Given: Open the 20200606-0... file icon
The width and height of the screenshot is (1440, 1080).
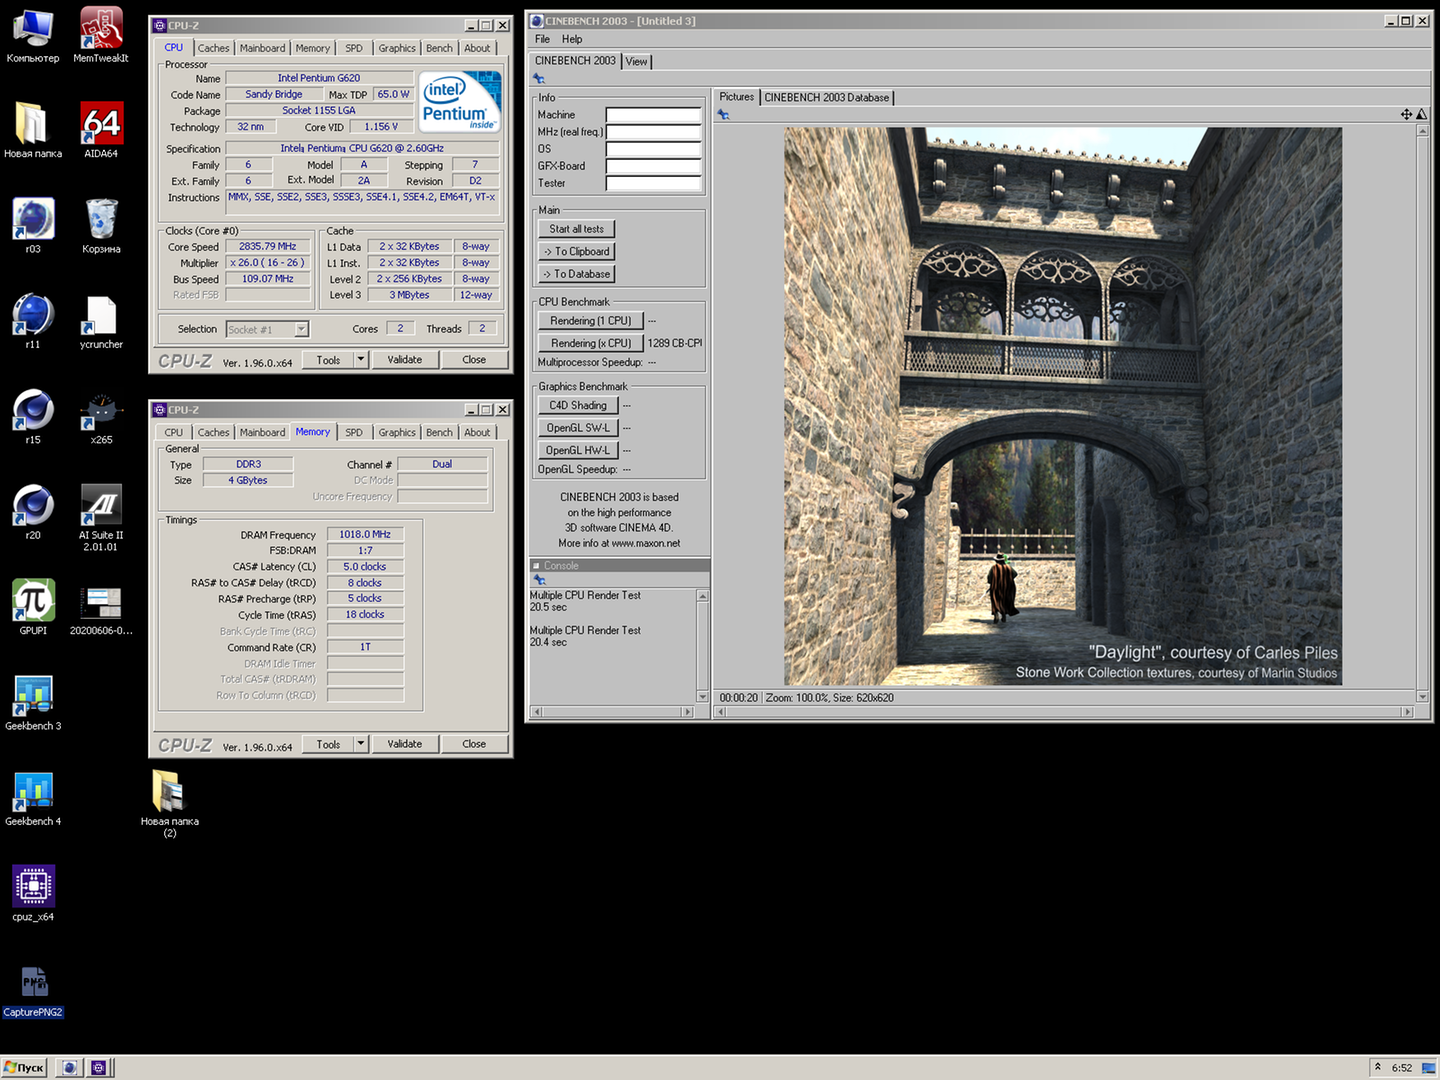Looking at the screenshot, I should coord(101,607).
